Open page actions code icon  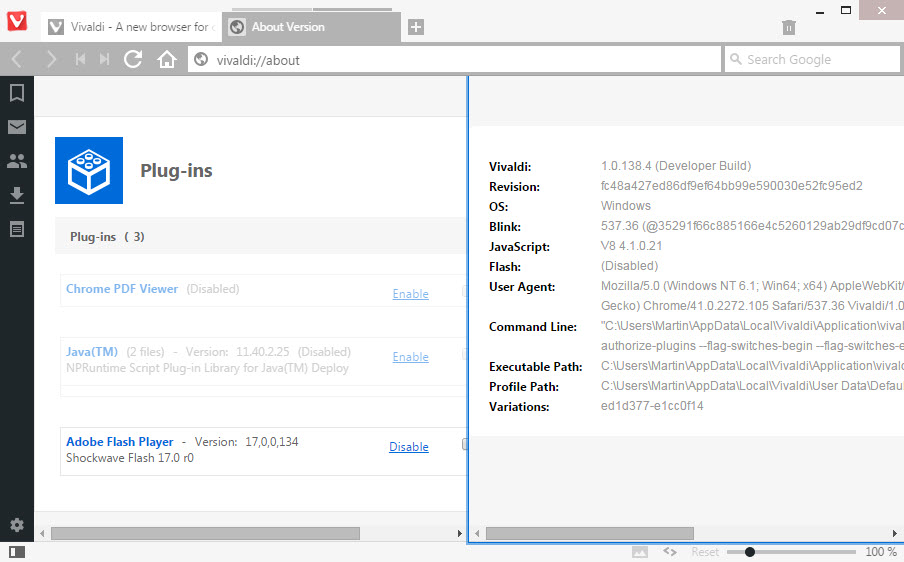click(669, 552)
